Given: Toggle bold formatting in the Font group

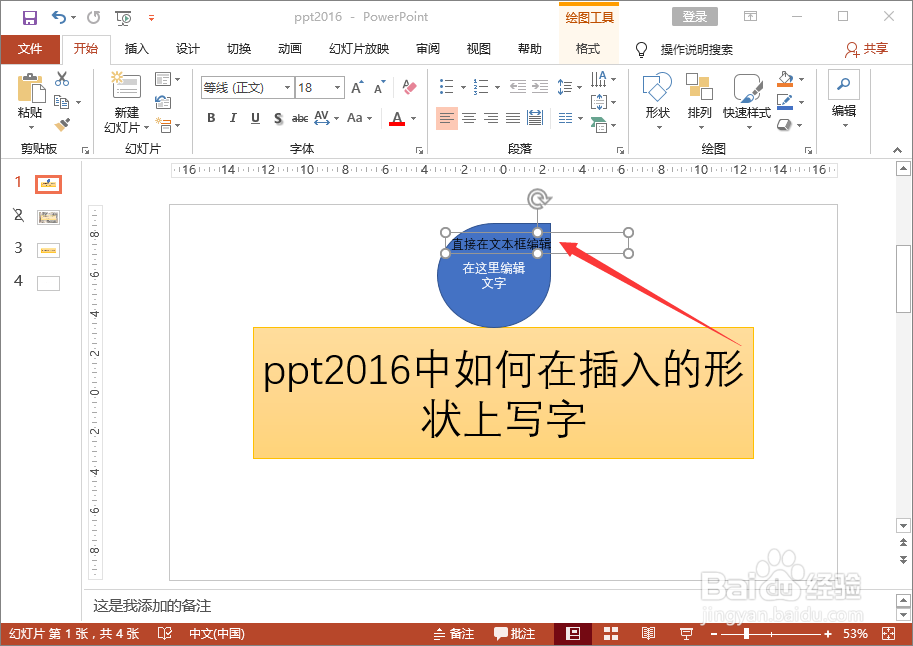Looking at the screenshot, I should 211,117.
